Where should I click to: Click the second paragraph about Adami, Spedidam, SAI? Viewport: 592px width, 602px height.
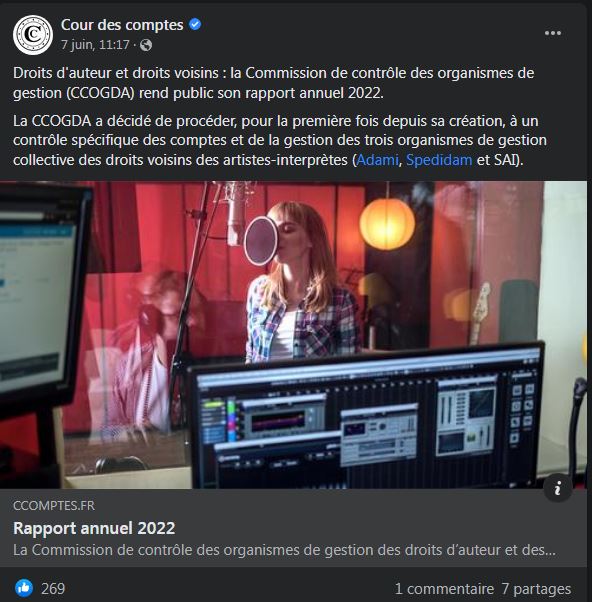pyautogui.click(x=279, y=141)
